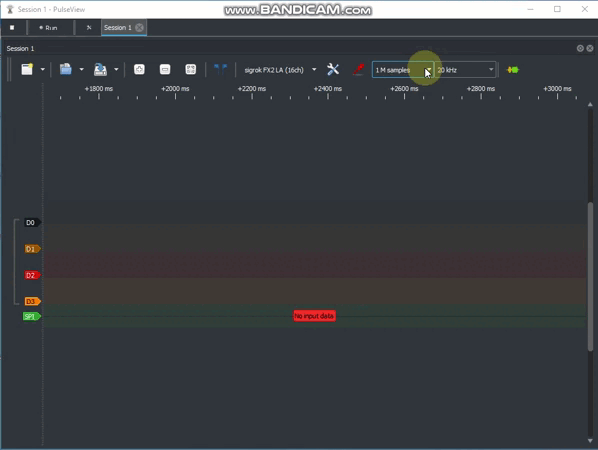Screen dimensions: 598x450
Task: Click the +3000 ms ruler marker
Action: click(557, 89)
